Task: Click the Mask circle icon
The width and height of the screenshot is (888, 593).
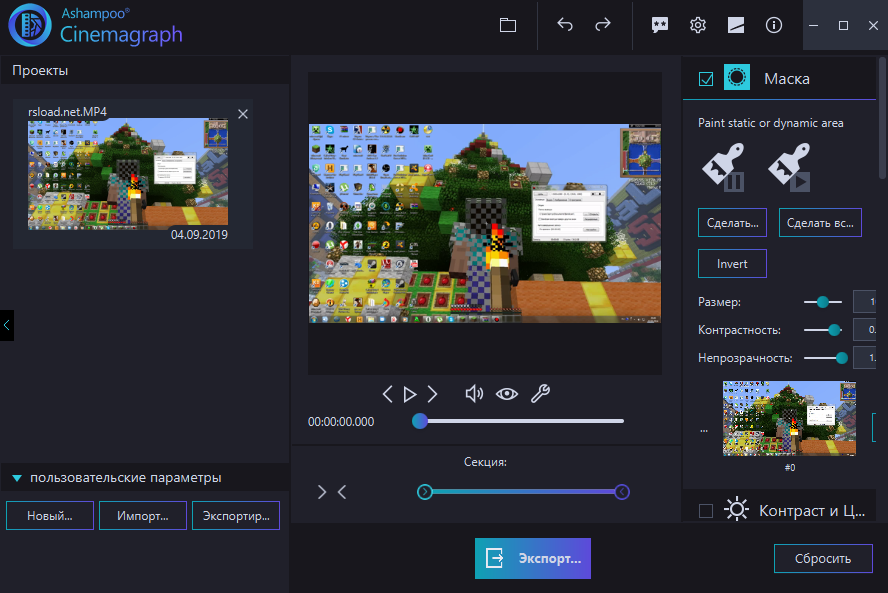Action: 737,78
